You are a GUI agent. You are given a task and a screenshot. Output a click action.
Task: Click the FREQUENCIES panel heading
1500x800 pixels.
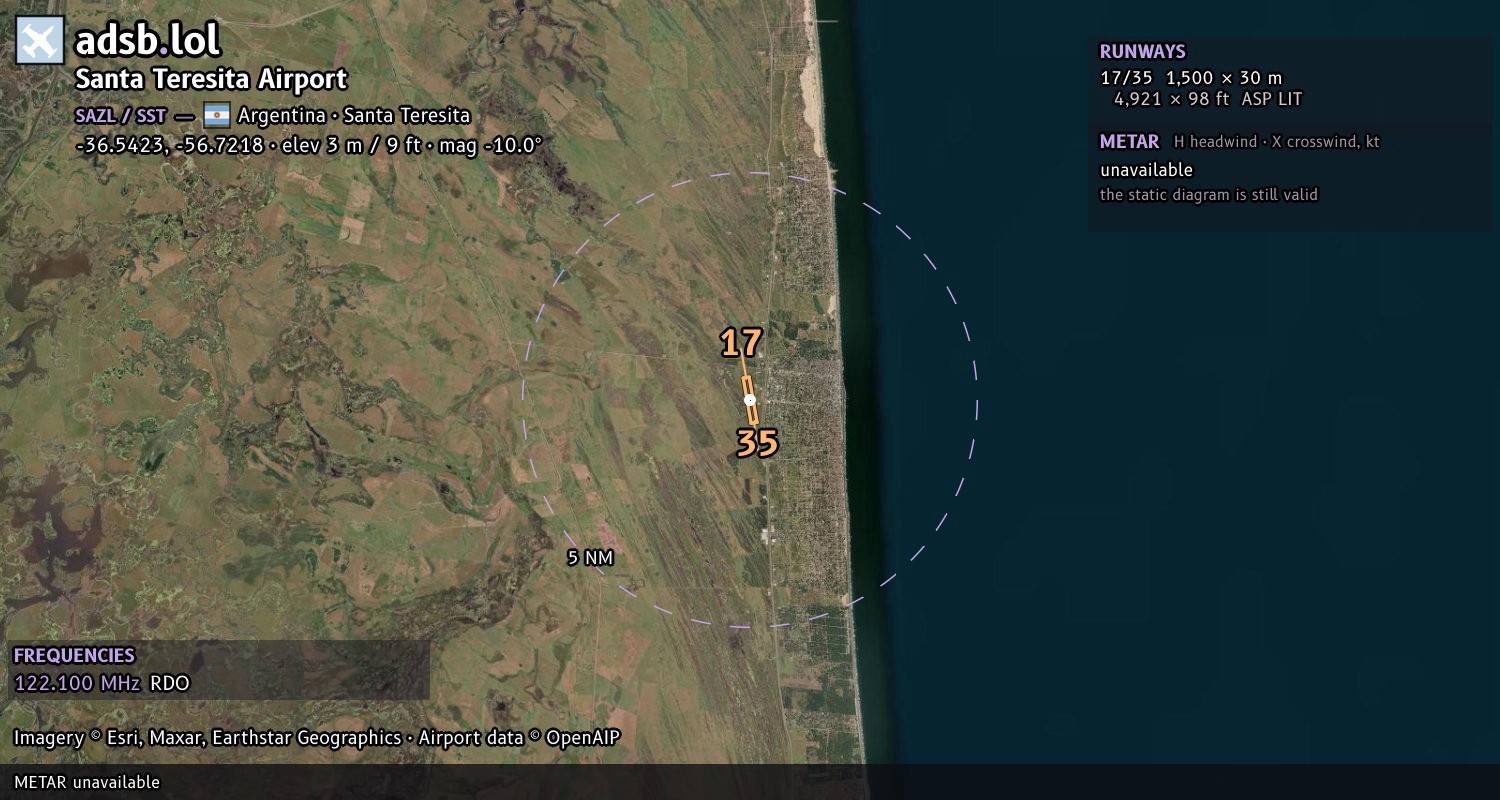click(74, 656)
